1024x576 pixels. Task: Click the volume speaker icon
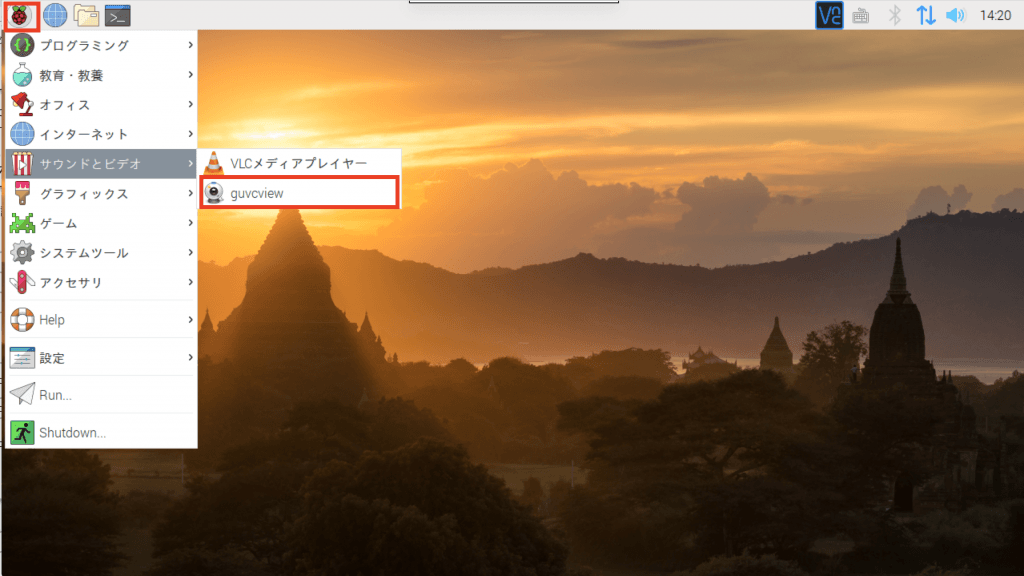pos(956,15)
